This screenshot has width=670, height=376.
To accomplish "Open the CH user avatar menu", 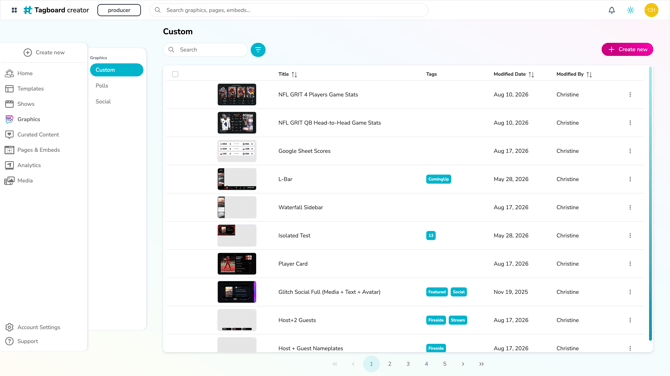I will (x=651, y=10).
